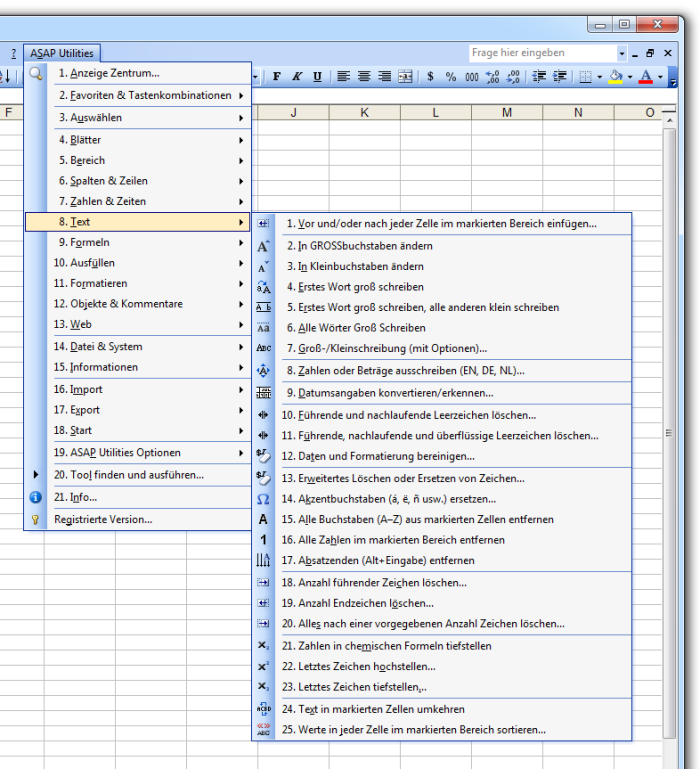Click the Frage hier eingeben help field

click(543, 53)
